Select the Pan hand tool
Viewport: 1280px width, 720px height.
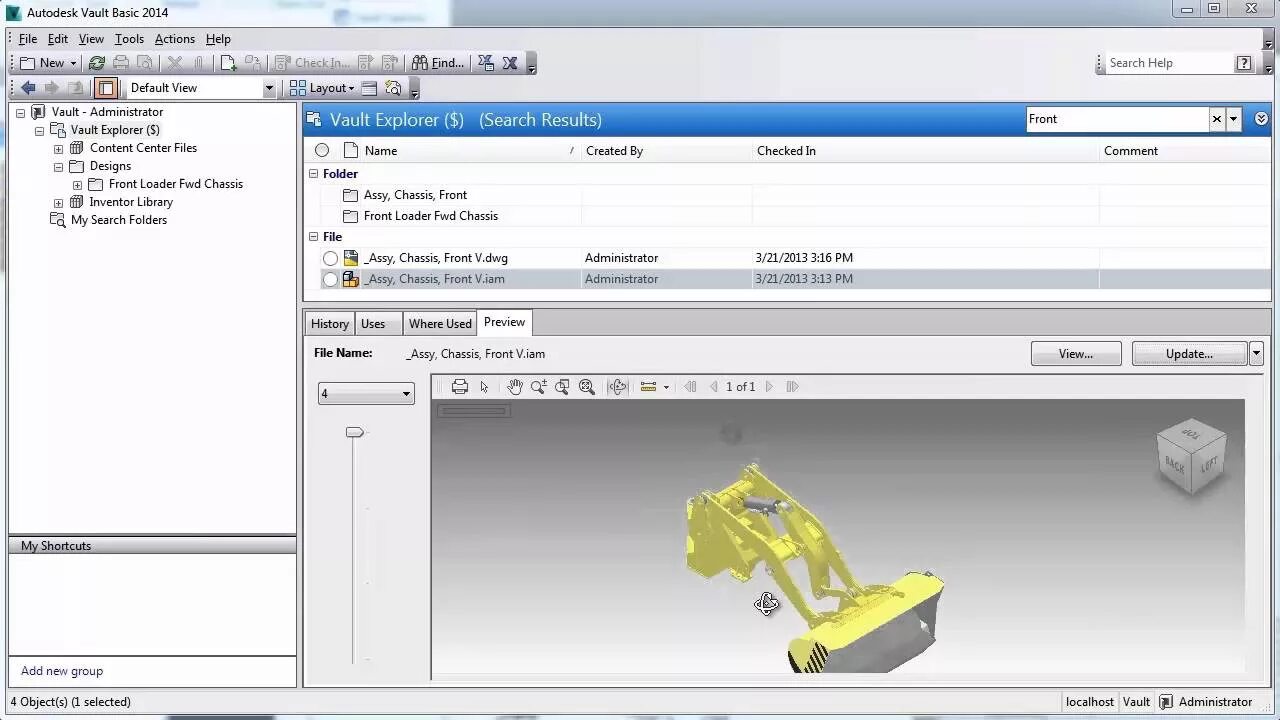(x=514, y=387)
